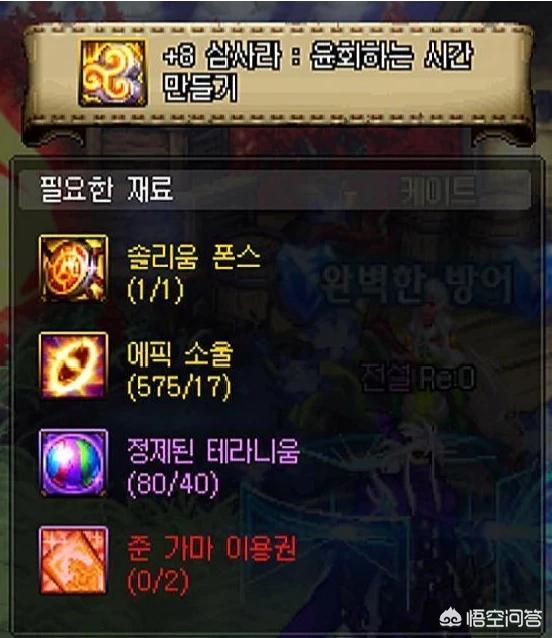Screen dimensions: 552x638
Task: Click the 정제된 테라니움 rainbow orb icon
Action: click(x=74, y=463)
